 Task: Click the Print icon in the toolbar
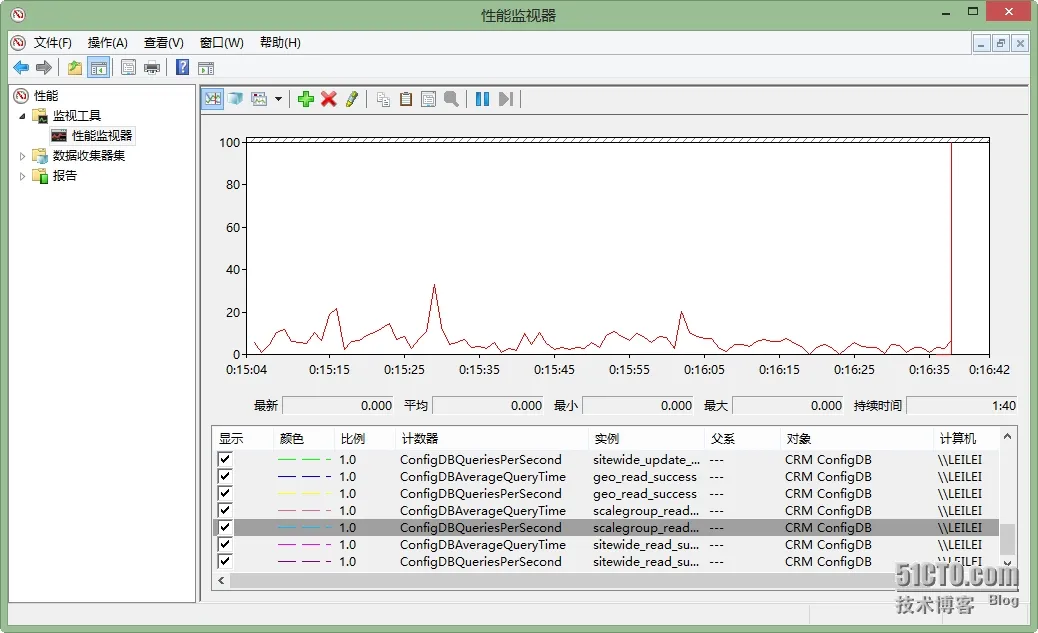[152, 68]
